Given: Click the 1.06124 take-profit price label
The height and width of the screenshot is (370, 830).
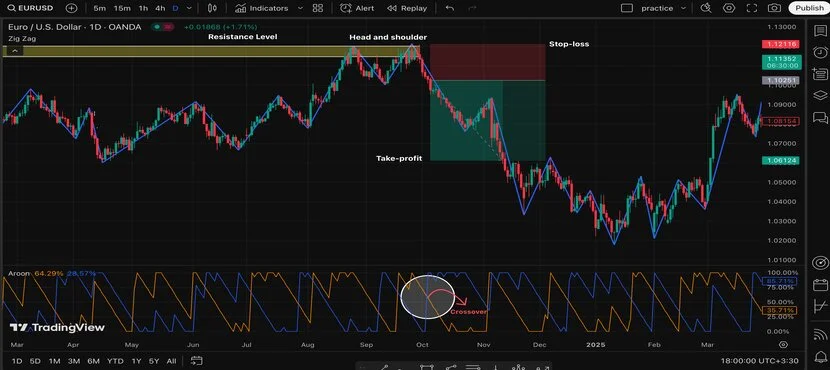Looking at the screenshot, I should (x=780, y=160).
